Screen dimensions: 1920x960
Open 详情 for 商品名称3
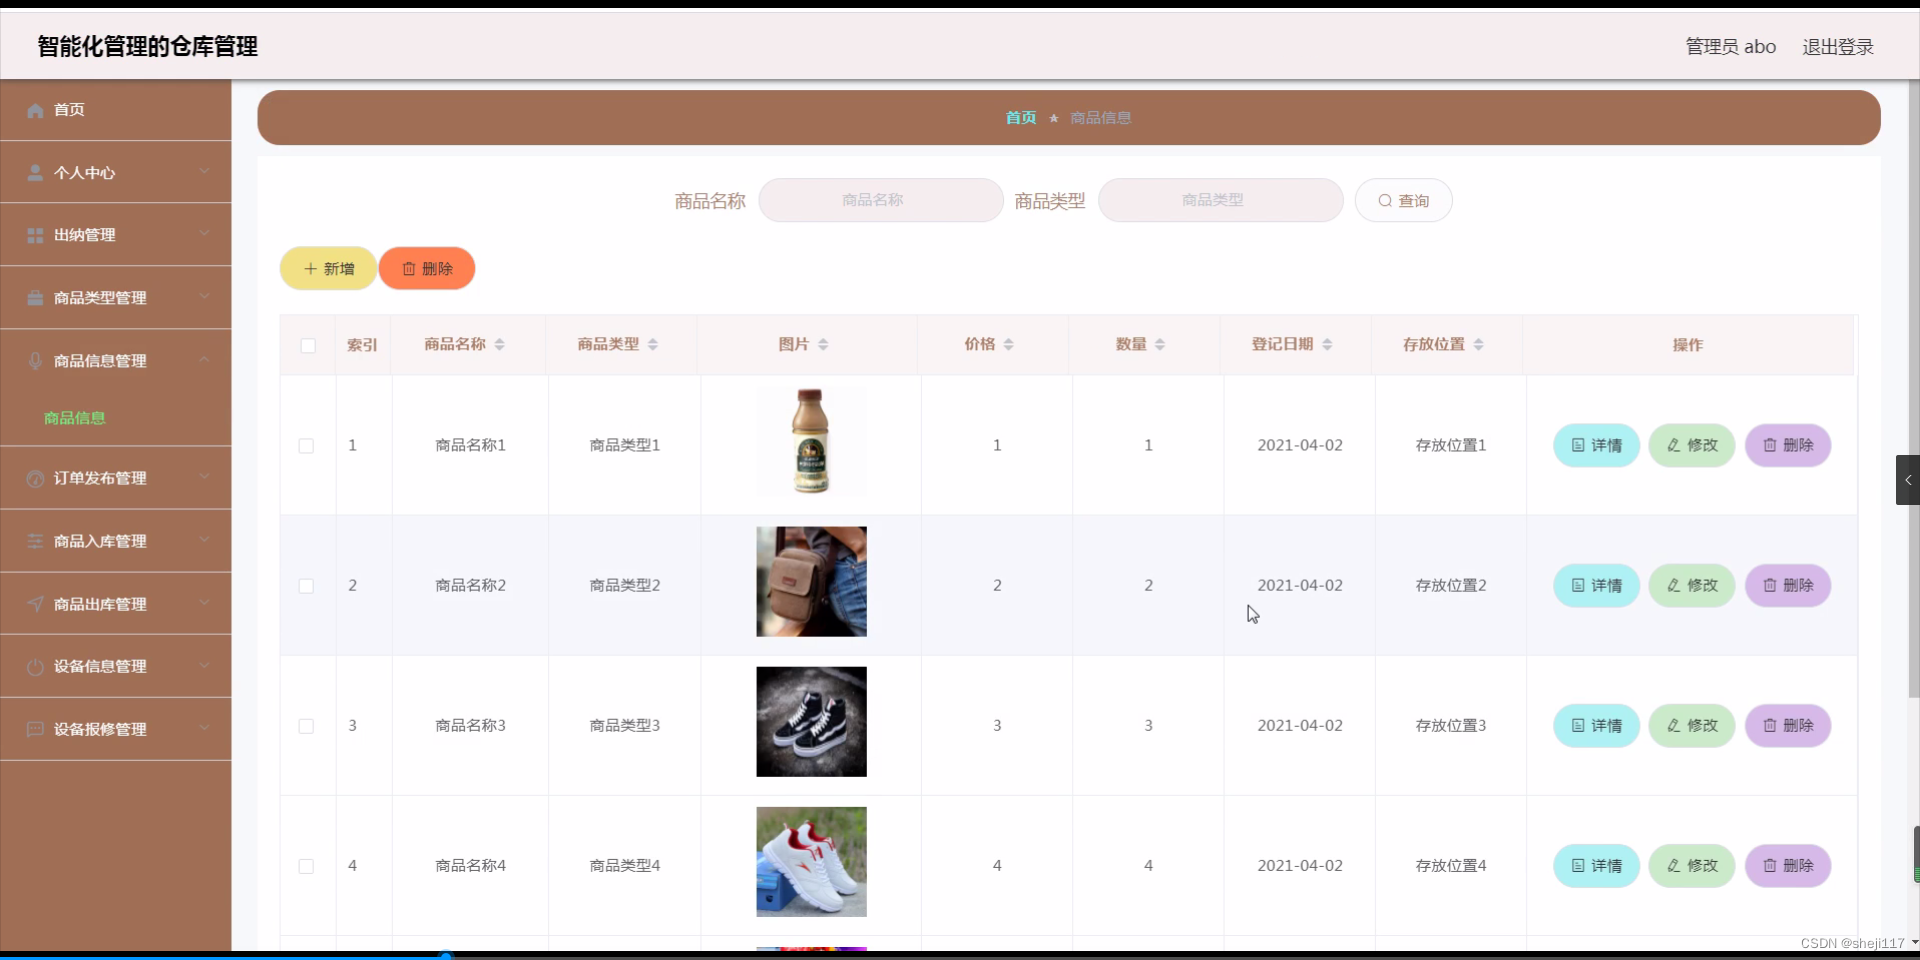coord(1595,725)
